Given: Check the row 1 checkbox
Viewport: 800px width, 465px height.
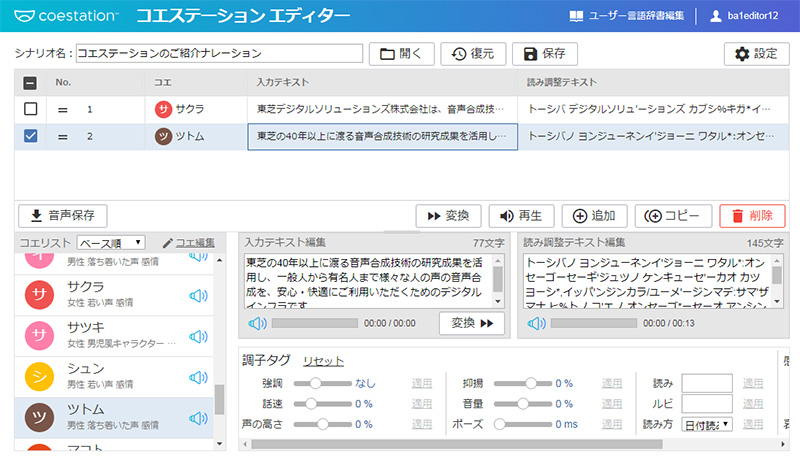Looking at the screenshot, I should coord(31,109).
